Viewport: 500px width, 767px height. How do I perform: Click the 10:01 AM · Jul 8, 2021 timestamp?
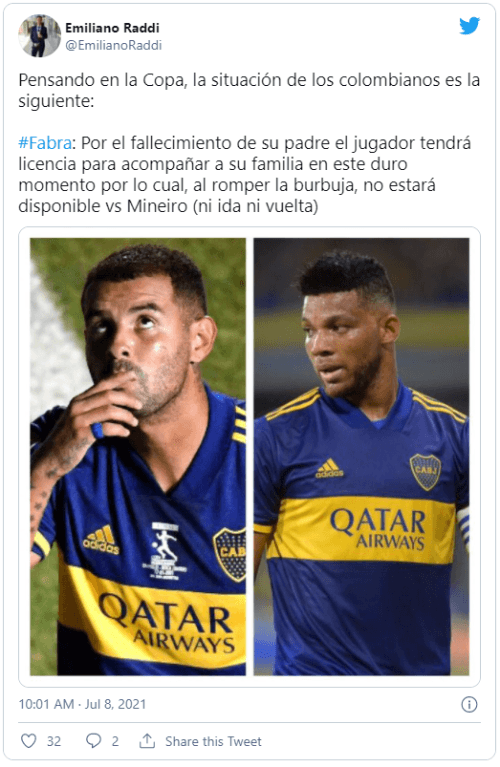click(x=82, y=704)
